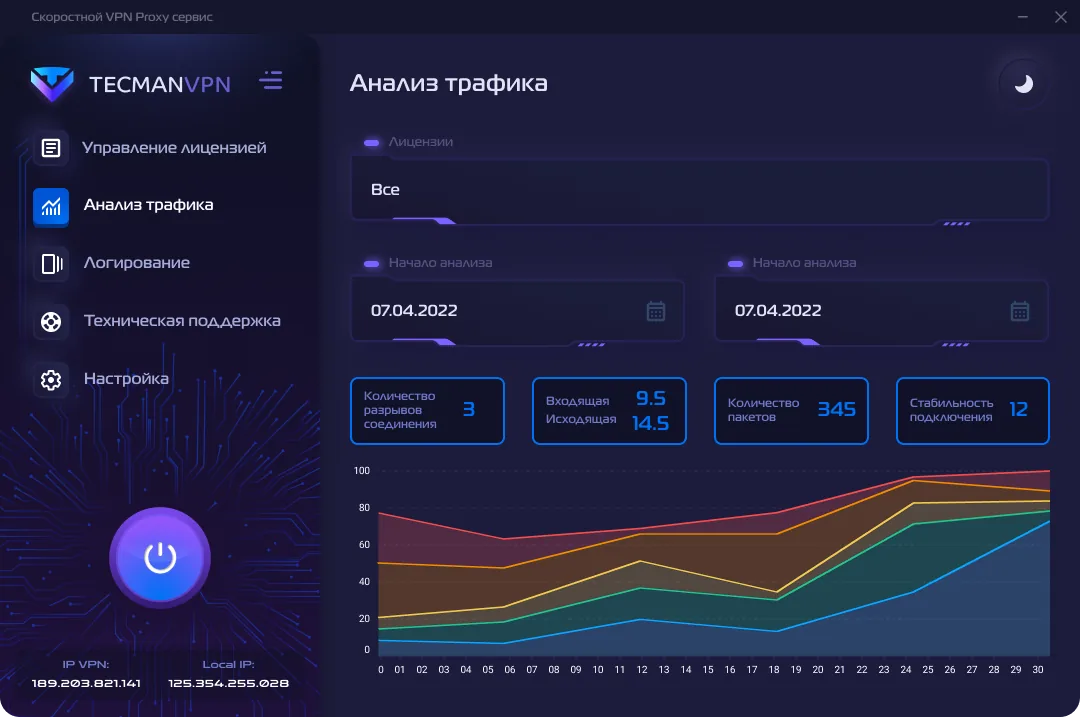
Task: Click the second Начало анализа date field
Action: [x=882, y=311]
